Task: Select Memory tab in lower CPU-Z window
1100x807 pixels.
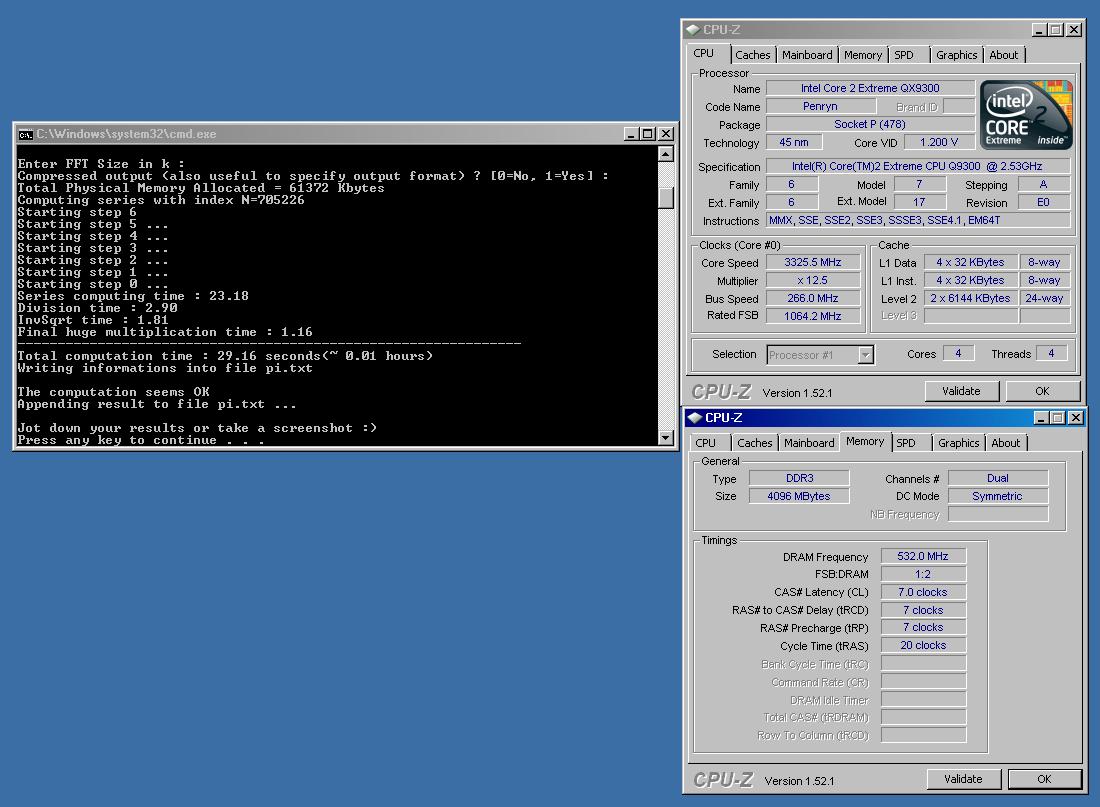Action: tap(865, 441)
